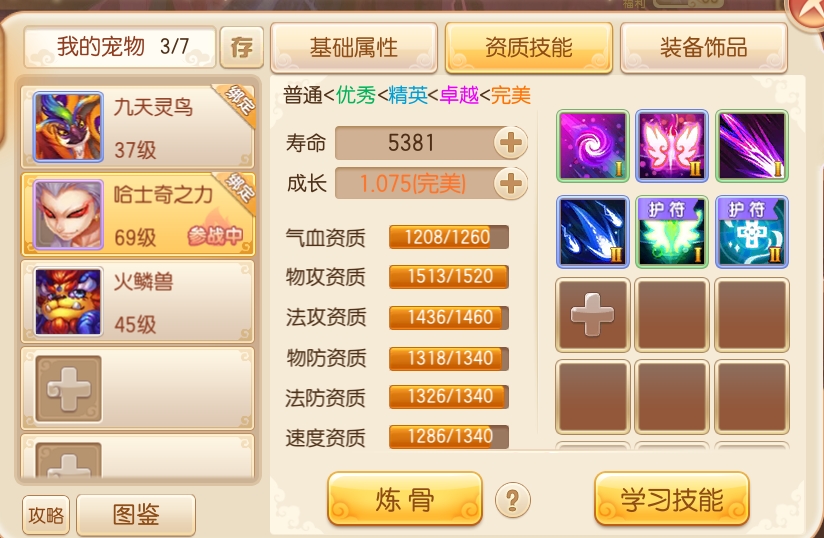Select the purple vortex skill icon
This screenshot has height=538, width=824.
pos(593,146)
